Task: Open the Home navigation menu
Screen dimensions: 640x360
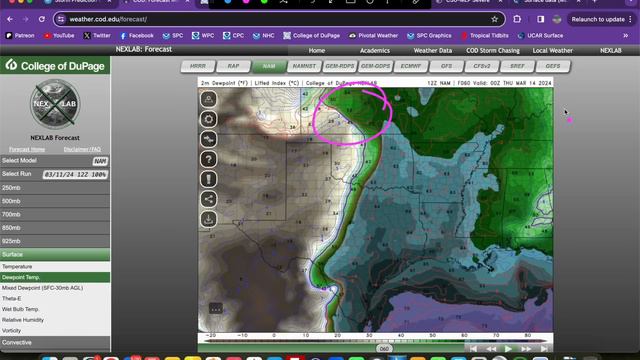Action: click(x=317, y=51)
